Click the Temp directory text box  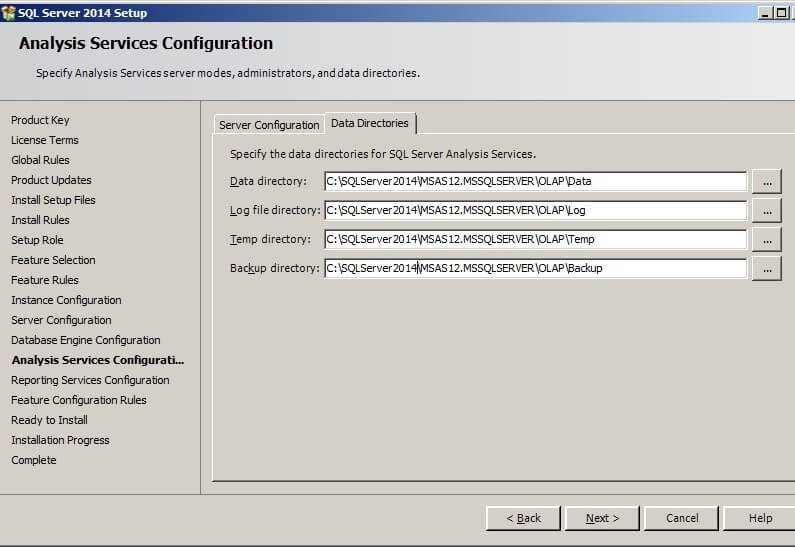click(535, 240)
